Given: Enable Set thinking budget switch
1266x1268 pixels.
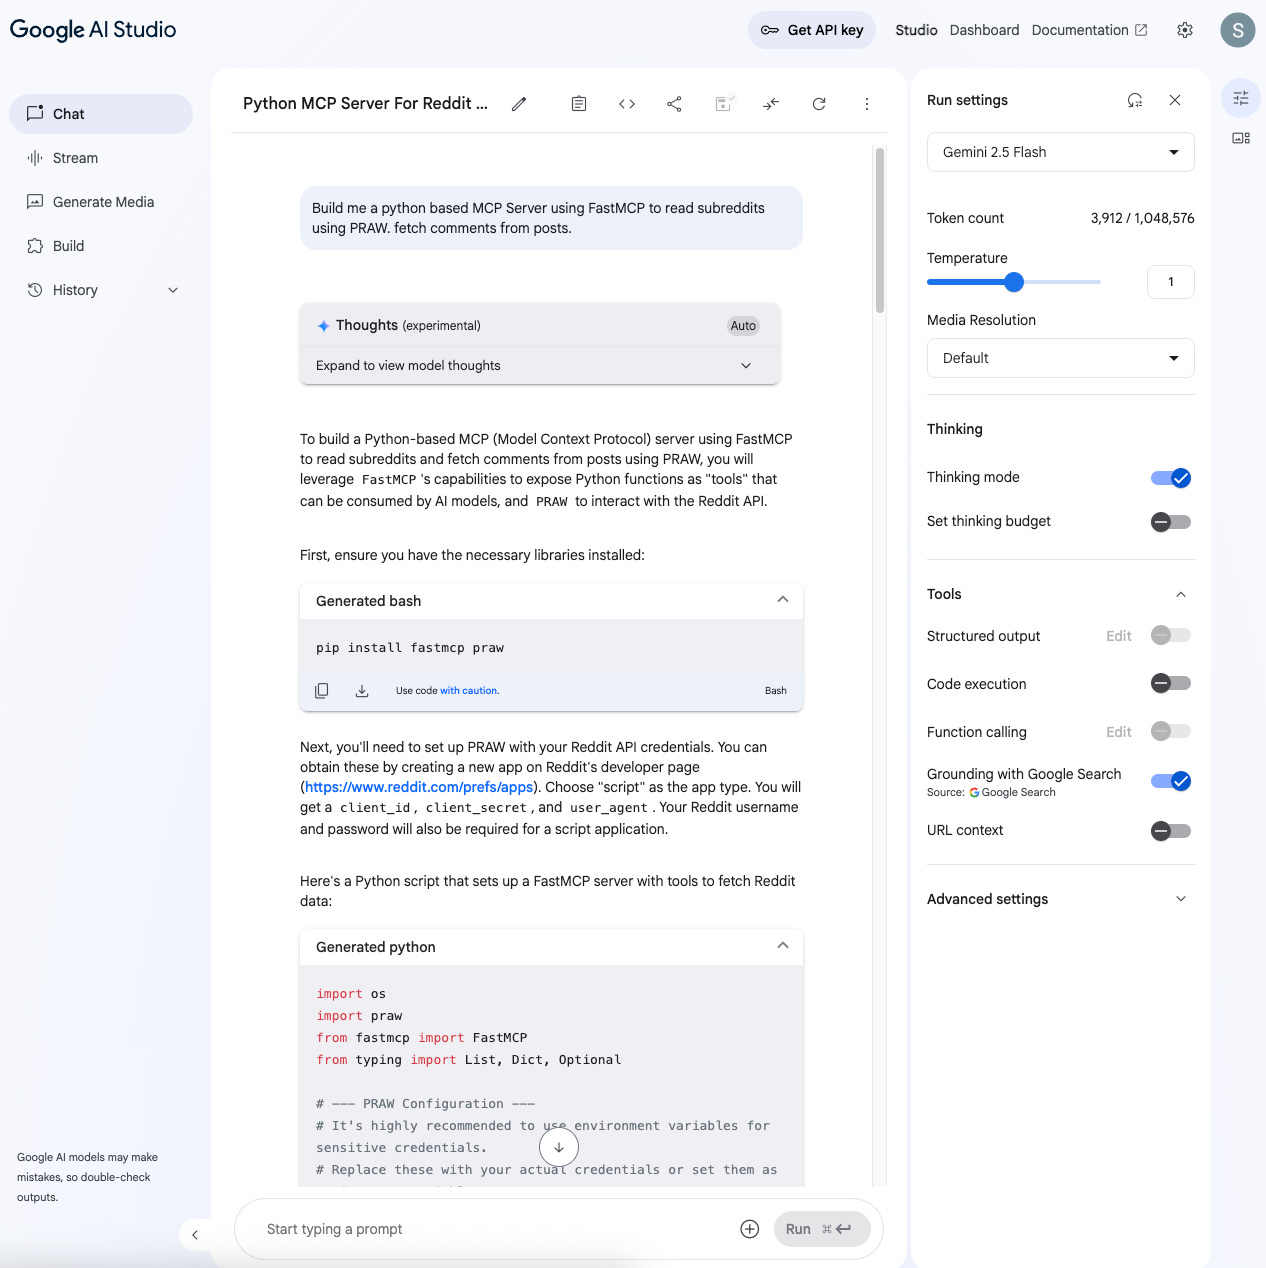Looking at the screenshot, I should tap(1171, 522).
